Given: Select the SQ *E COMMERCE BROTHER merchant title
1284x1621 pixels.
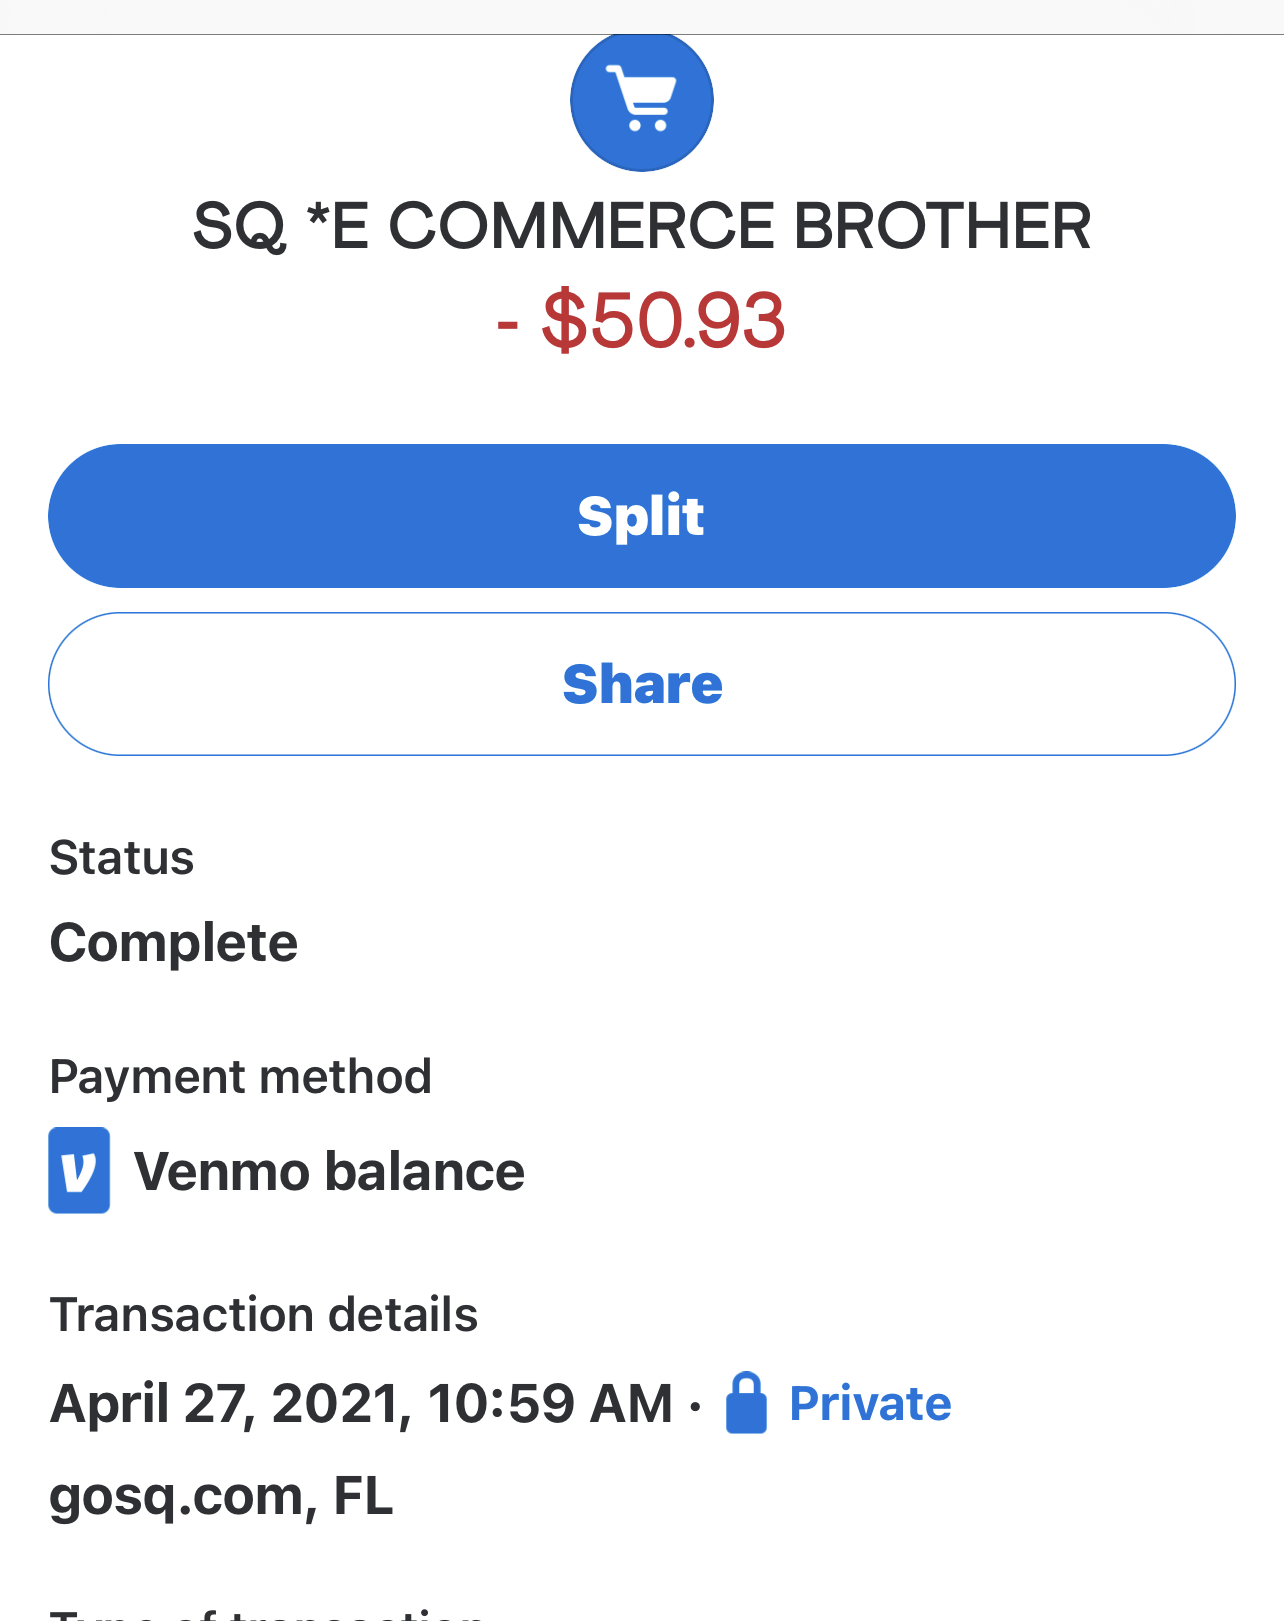Looking at the screenshot, I should tap(642, 226).
